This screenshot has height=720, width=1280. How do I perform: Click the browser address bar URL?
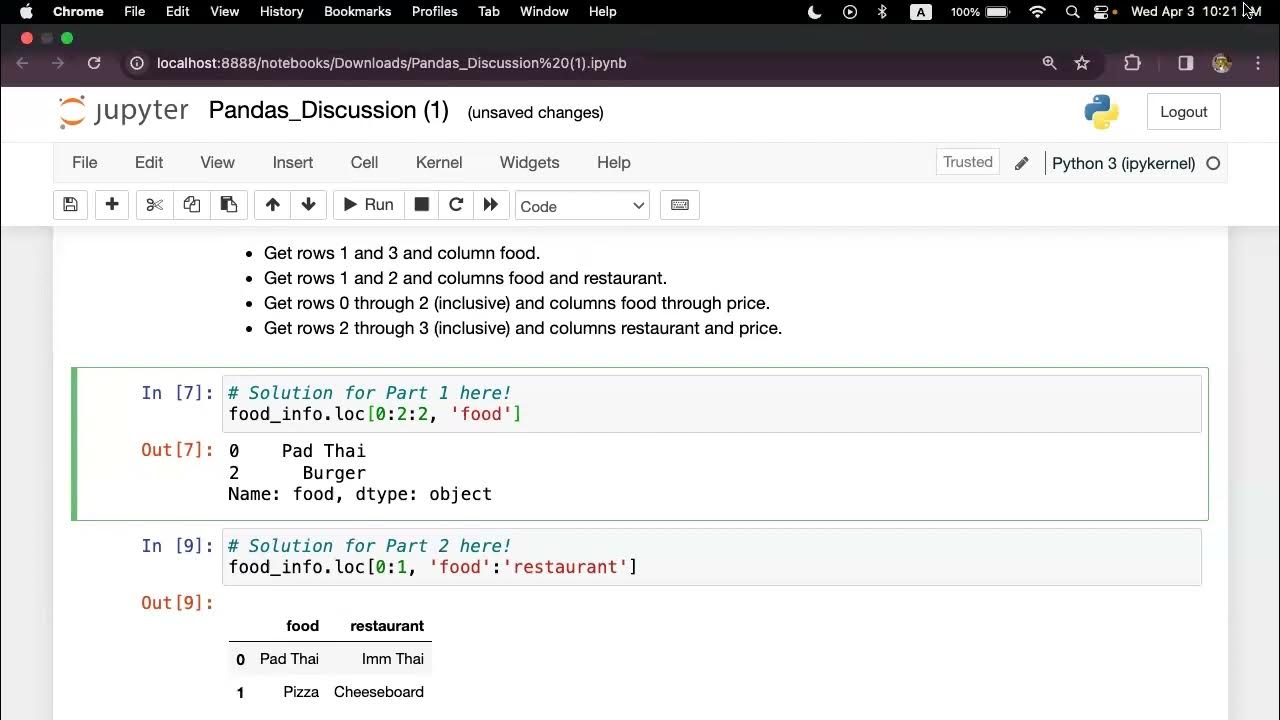[x=392, y=63]
